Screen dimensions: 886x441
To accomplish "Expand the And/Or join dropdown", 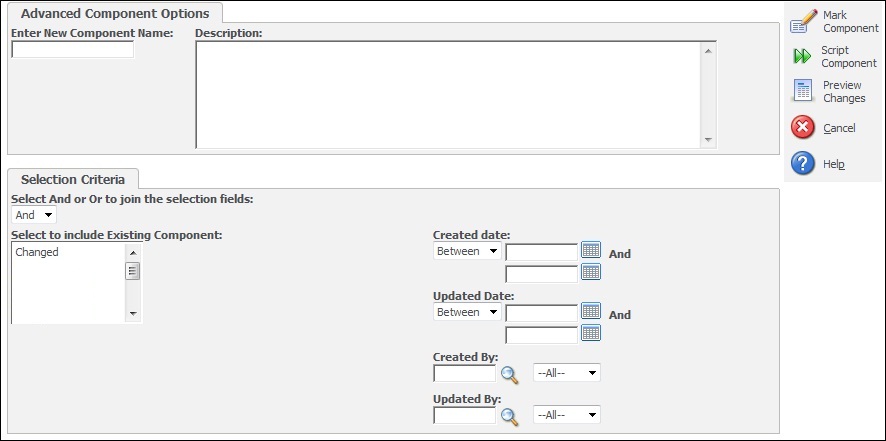I will pos(34,215).
